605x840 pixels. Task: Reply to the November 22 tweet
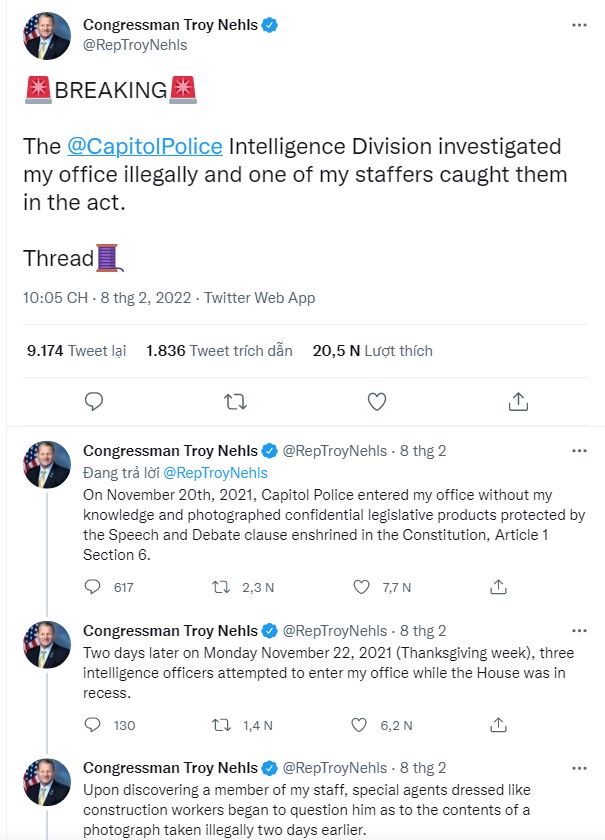[x=94, y=725]
